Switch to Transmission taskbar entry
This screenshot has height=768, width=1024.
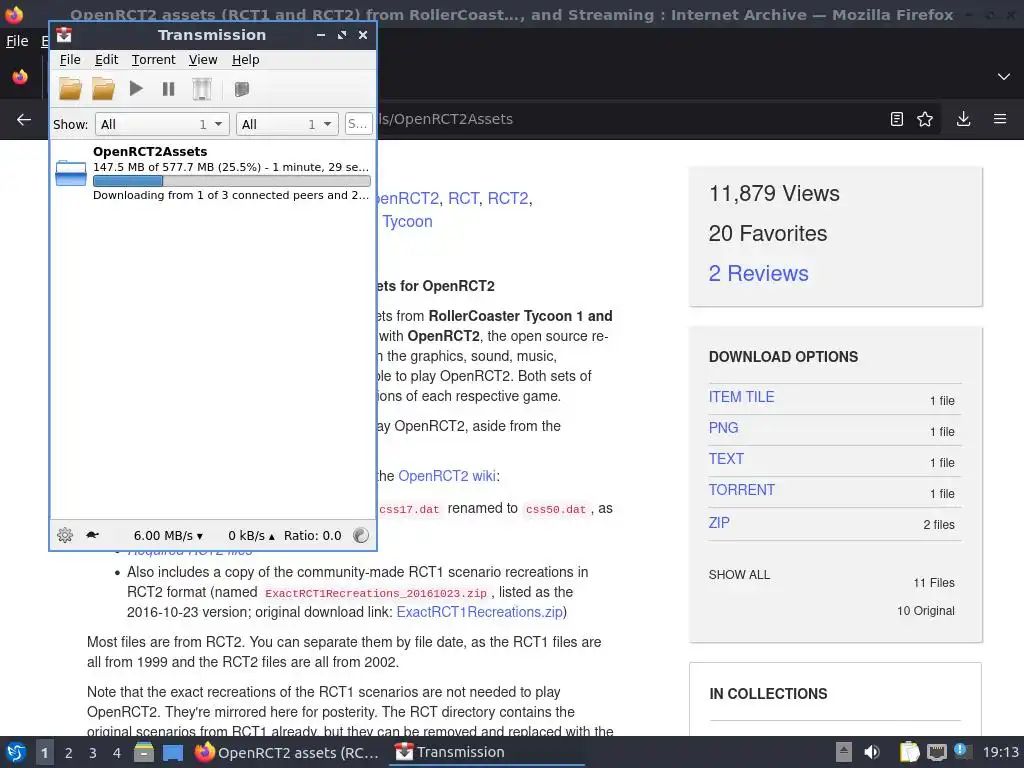click(x=487, y=752)
